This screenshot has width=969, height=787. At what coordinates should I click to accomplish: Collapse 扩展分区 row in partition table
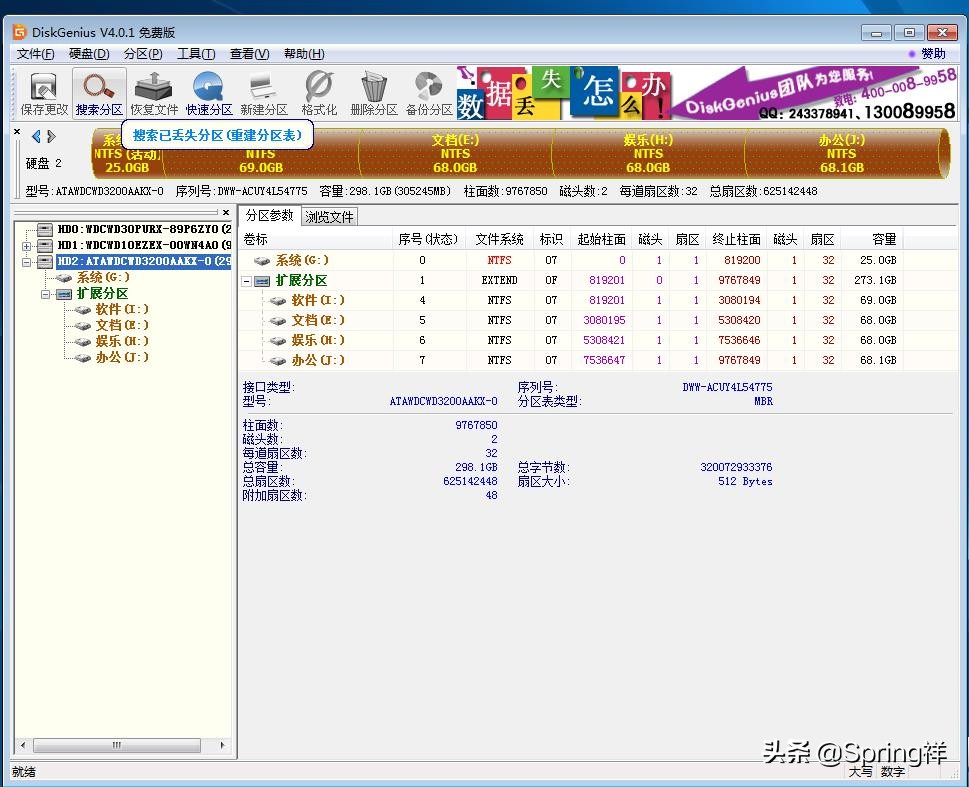pyautogui.click(x=247, y=281)
